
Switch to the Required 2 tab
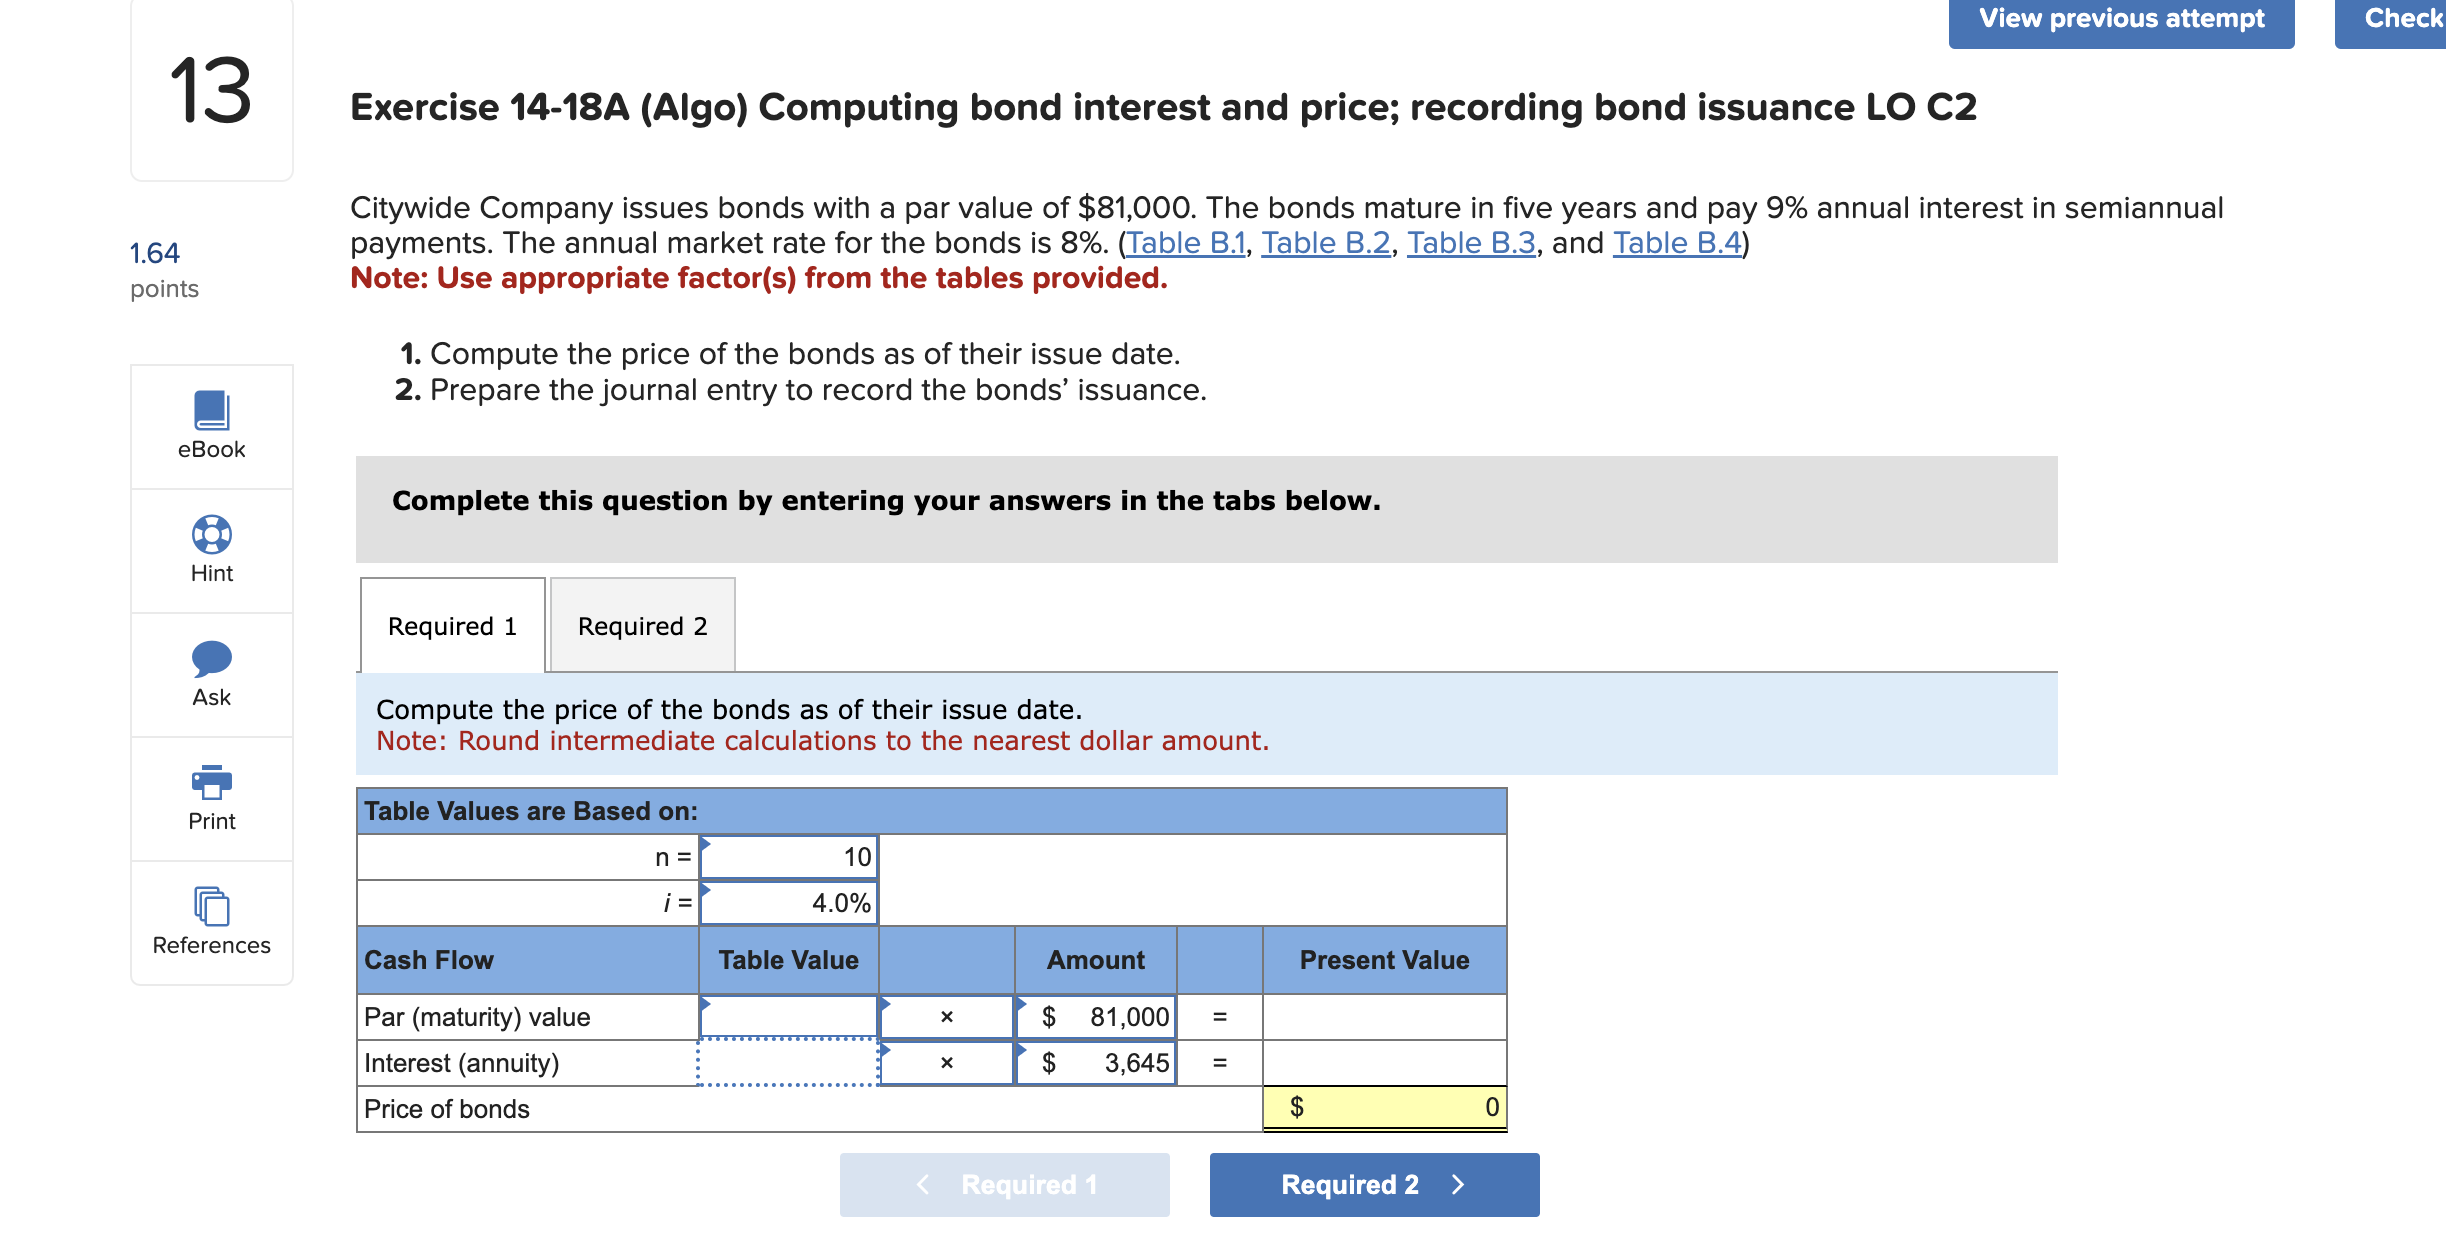[x=641, y=624]
